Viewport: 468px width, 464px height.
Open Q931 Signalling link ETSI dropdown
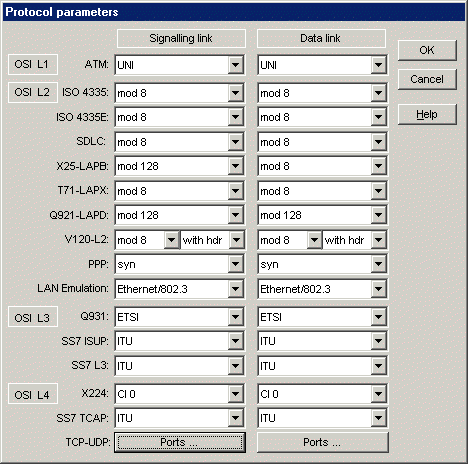pyautogui.click(x=235, y=317)
